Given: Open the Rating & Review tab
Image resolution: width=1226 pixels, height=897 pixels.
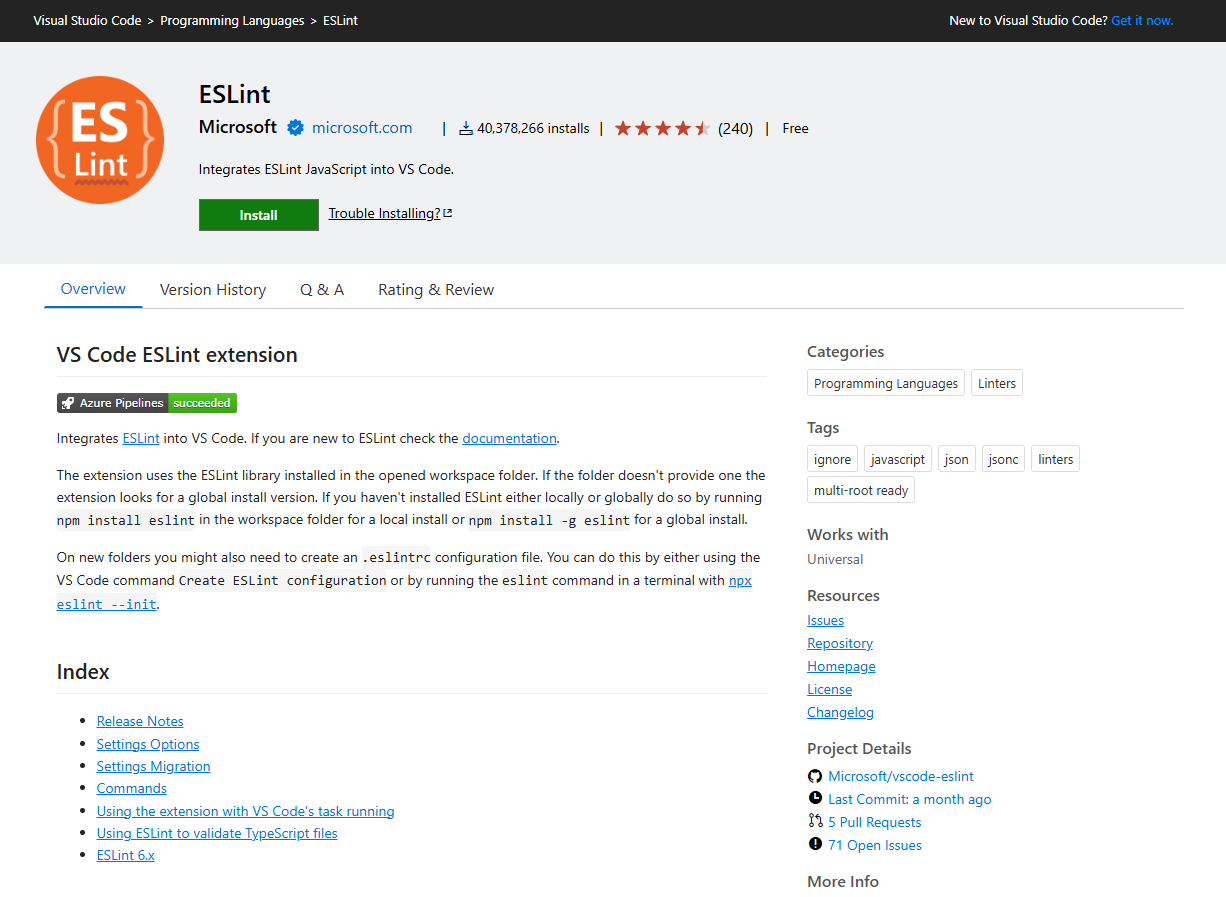Looking at the screenshot, I should (x=436, y=290).
